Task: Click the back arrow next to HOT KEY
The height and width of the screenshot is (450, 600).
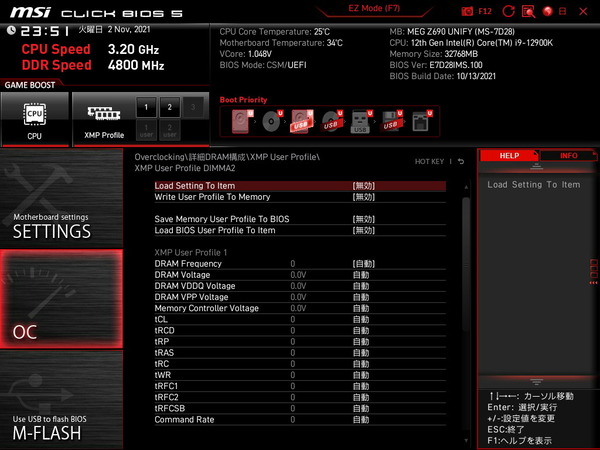Action: 461,161
